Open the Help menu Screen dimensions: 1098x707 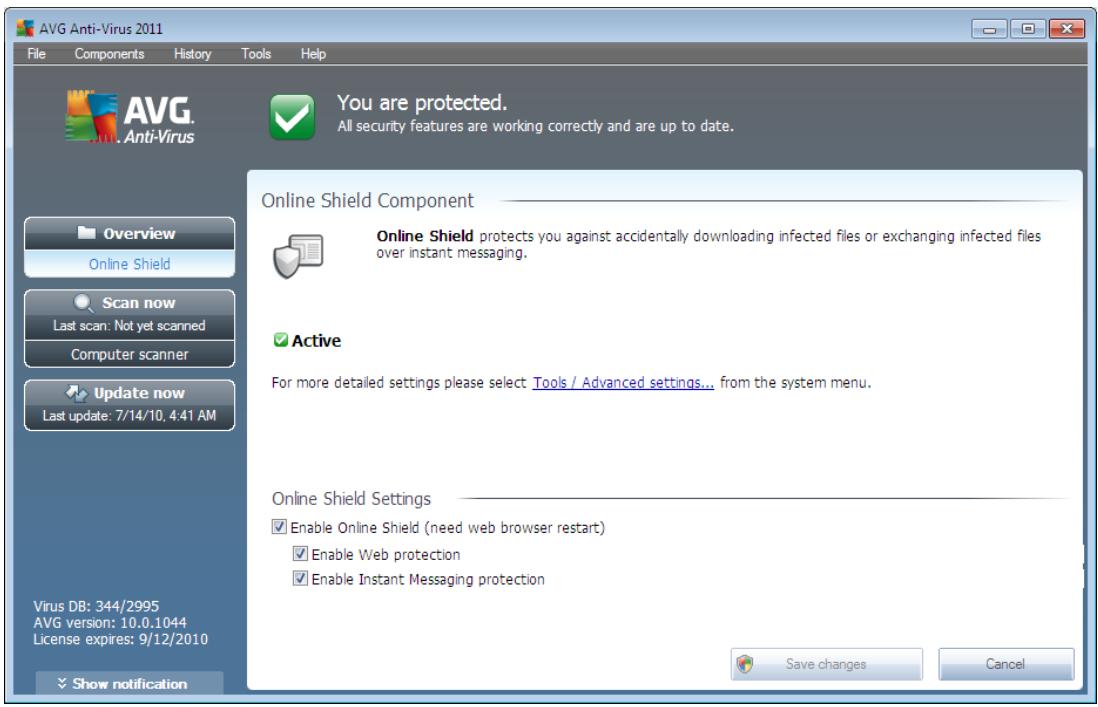[x=313, y=54]
